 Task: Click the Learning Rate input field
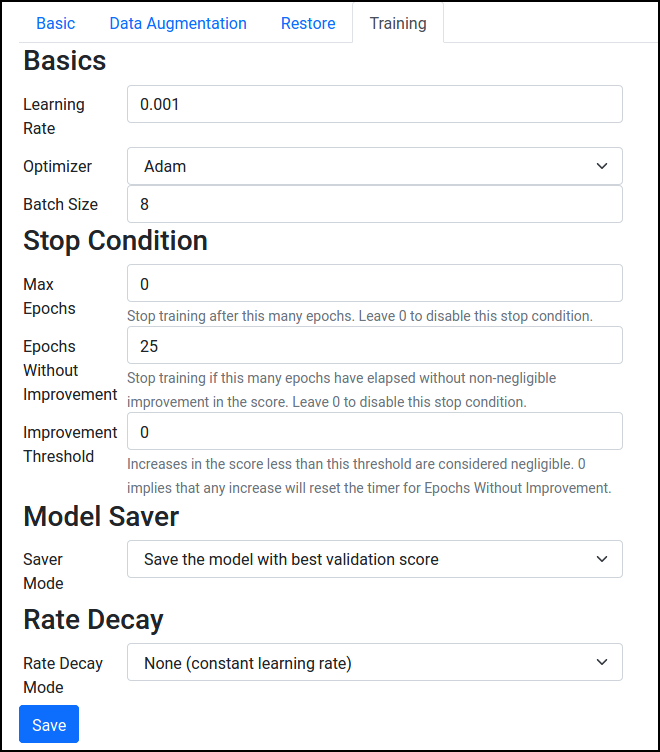[x=375, y=104]
